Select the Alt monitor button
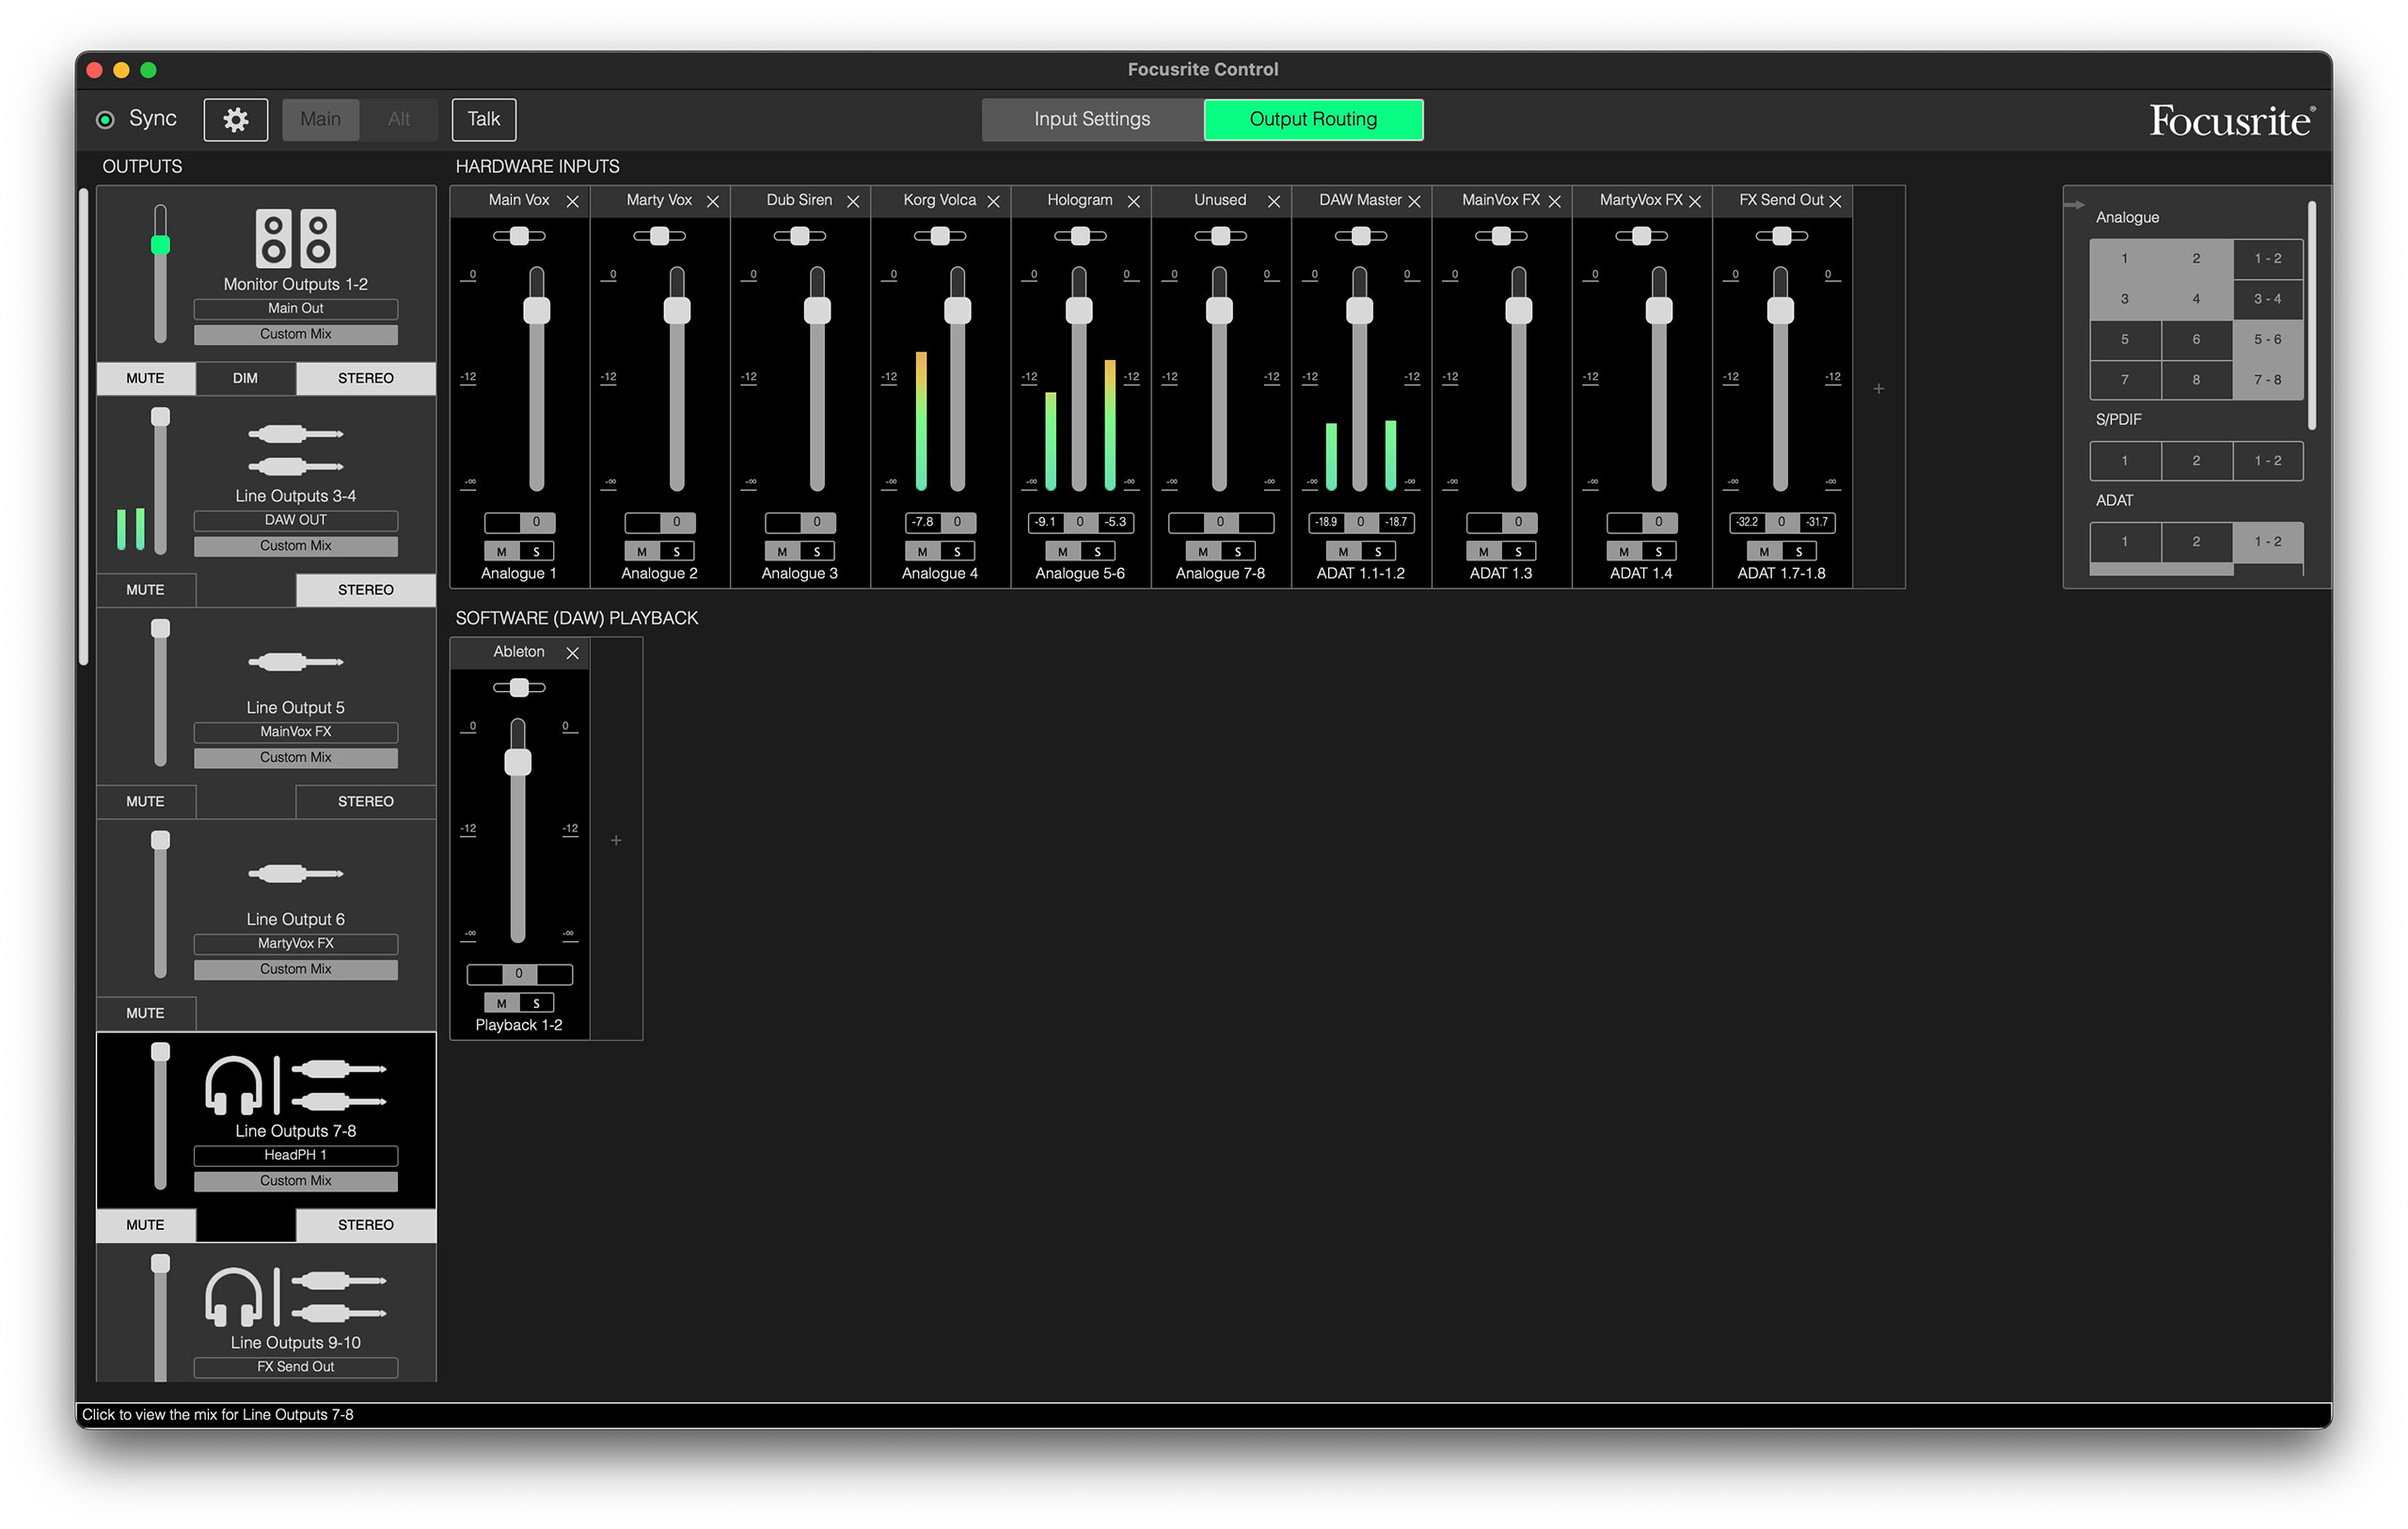 click(x=399, y=119)
